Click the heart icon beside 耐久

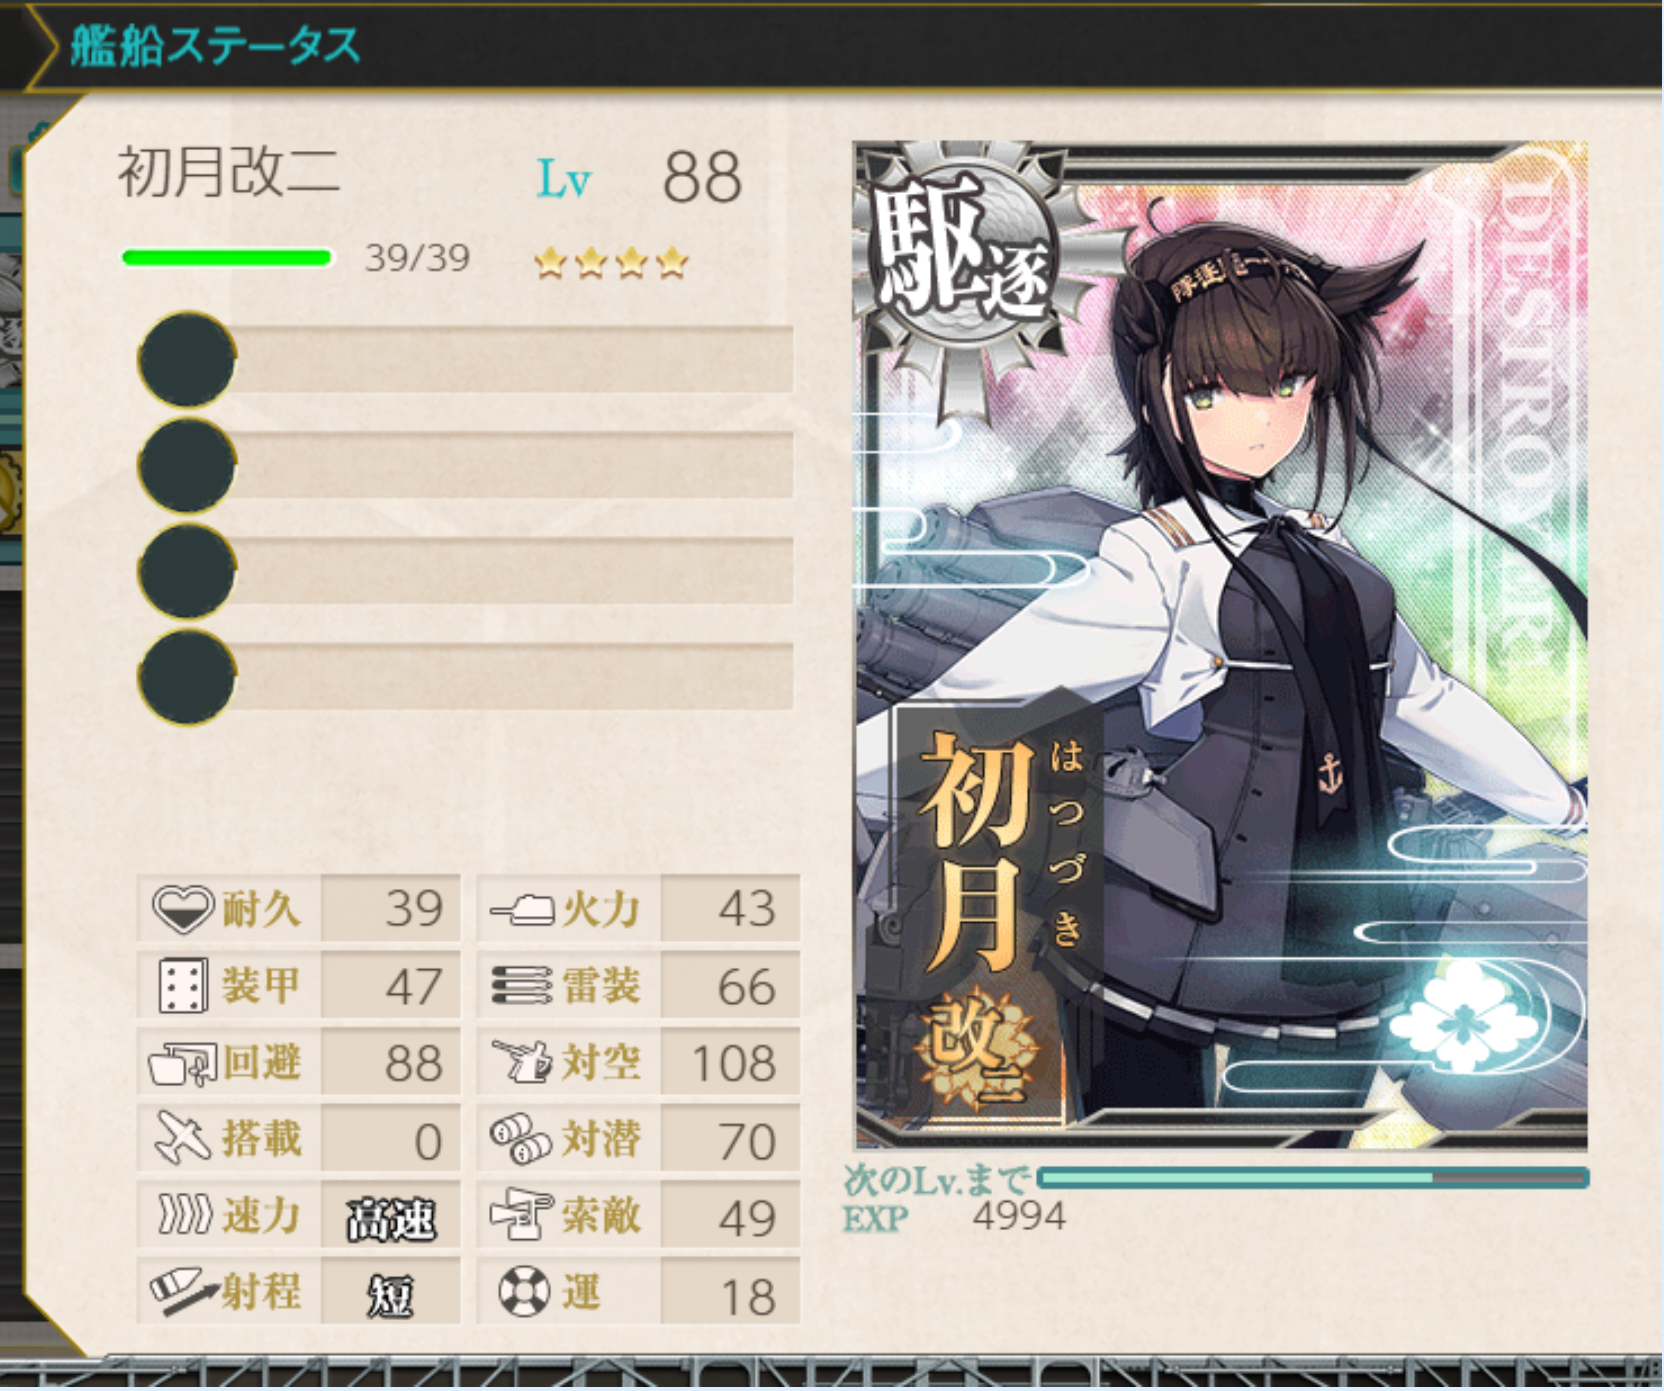(183, 909)
